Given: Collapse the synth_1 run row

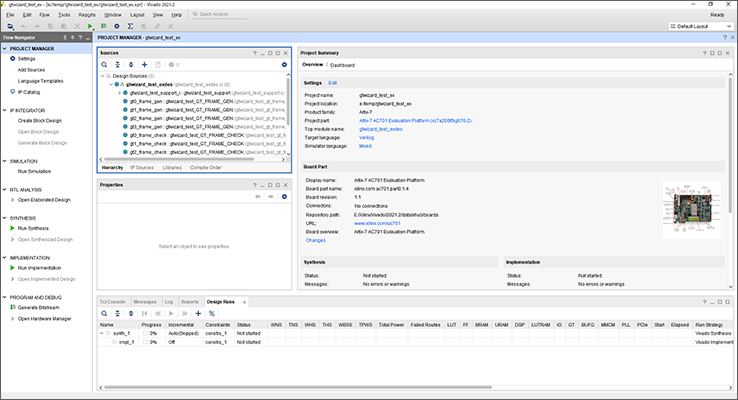Looking at the screenshot, I should click(102, 333).
